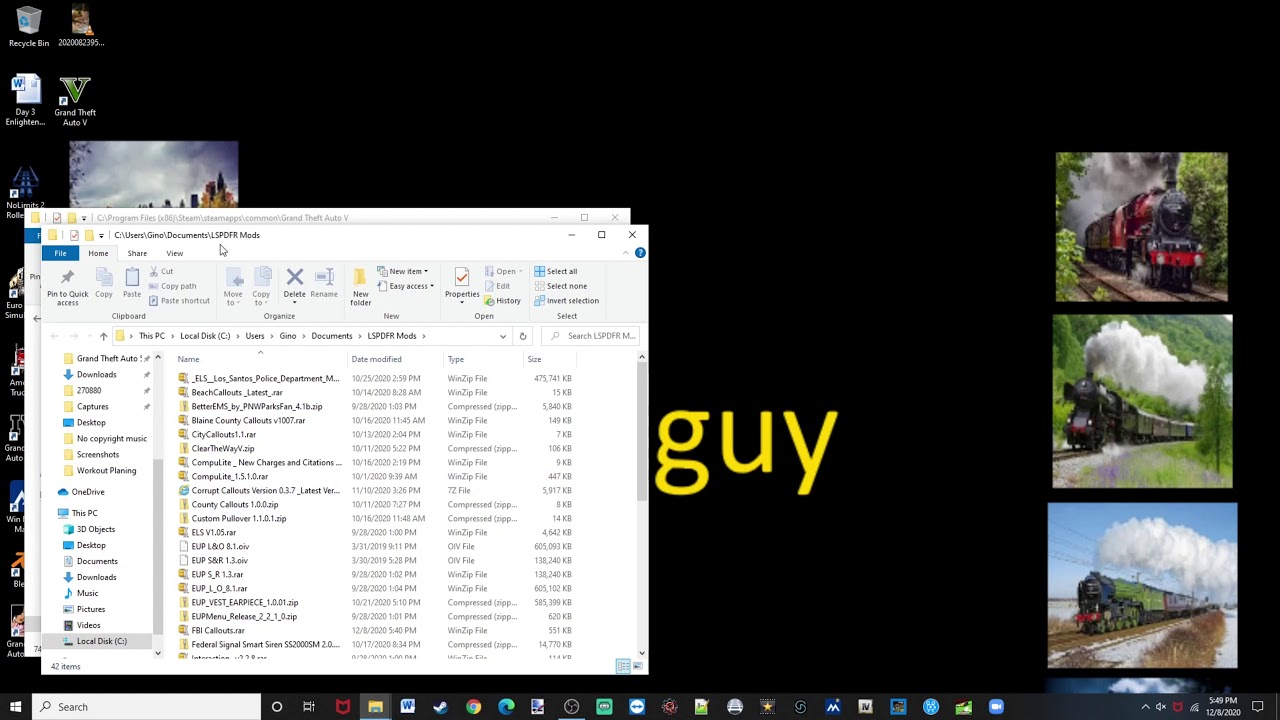1280x720 pixels.
Task: Click the Documents breadcrumb in address bar
Action: tap(332, 336)
